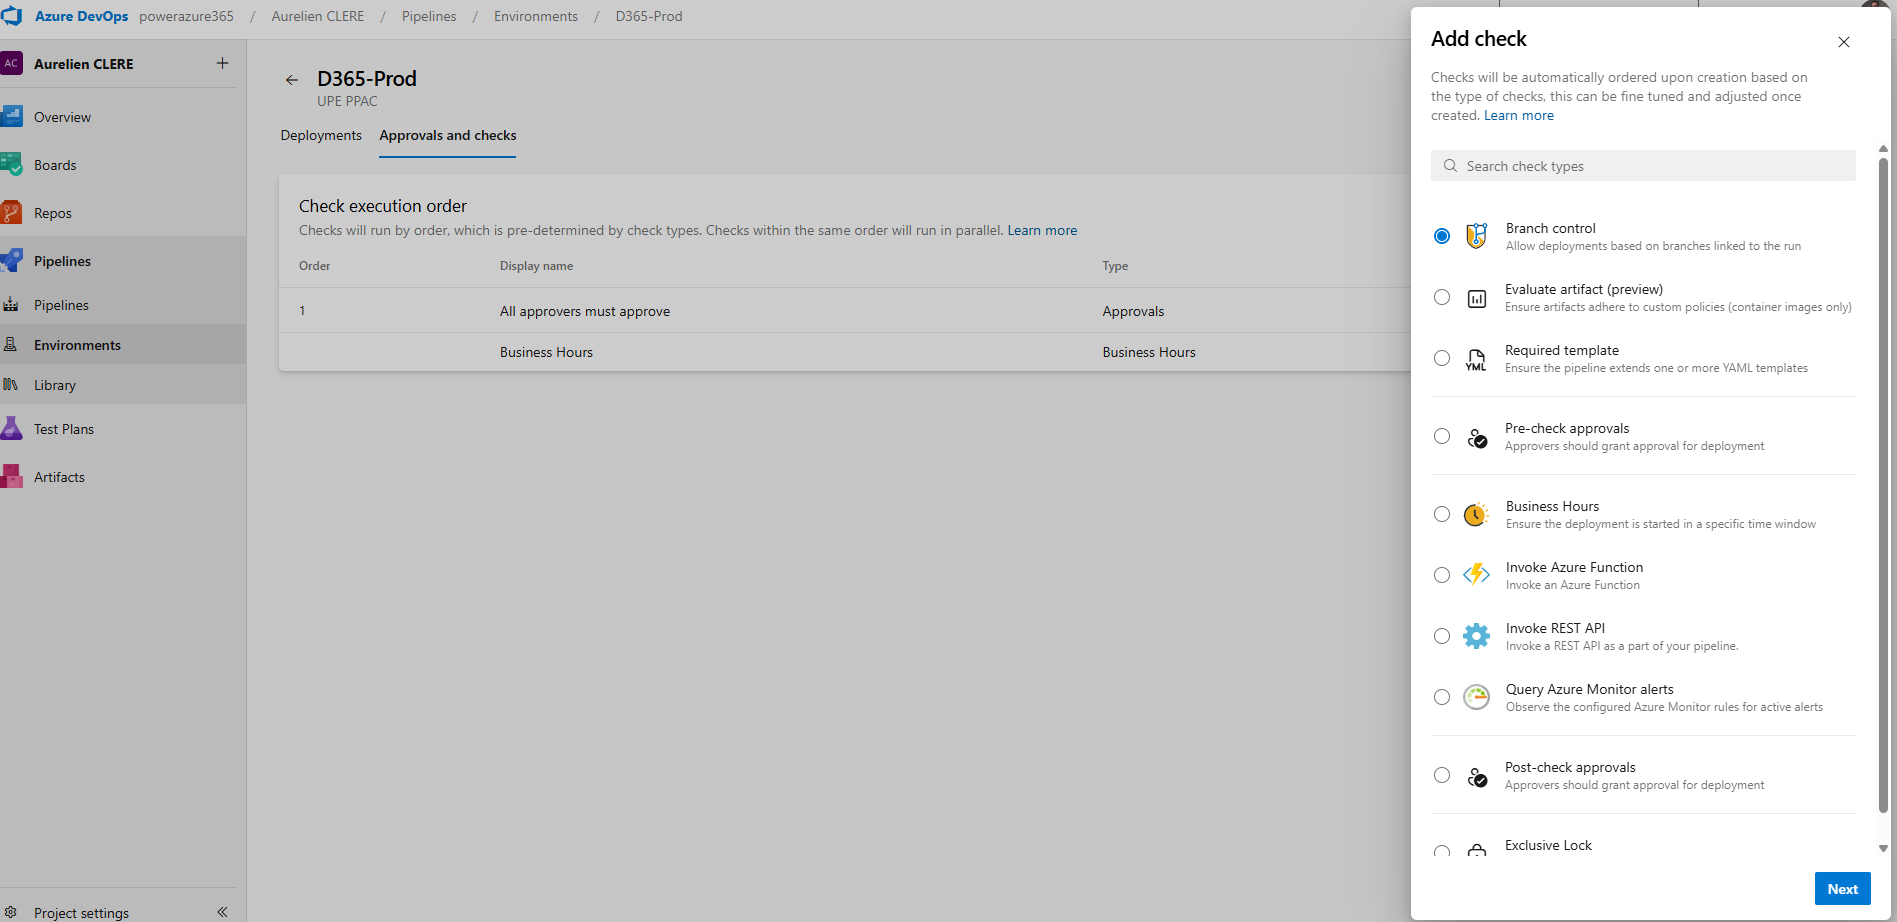The height and width of the screenshot is (922, 1897).
Task: Open the Repos sidebar icon
Action: (12, 213)
